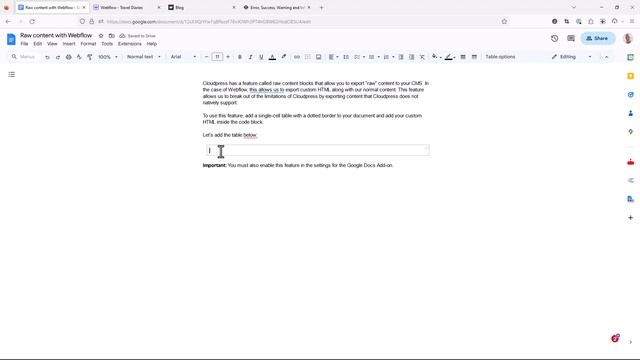Select the Paint format roller icon
This screenshot has height=360, width=640.
pyautogui.click(x=90, y=57)
